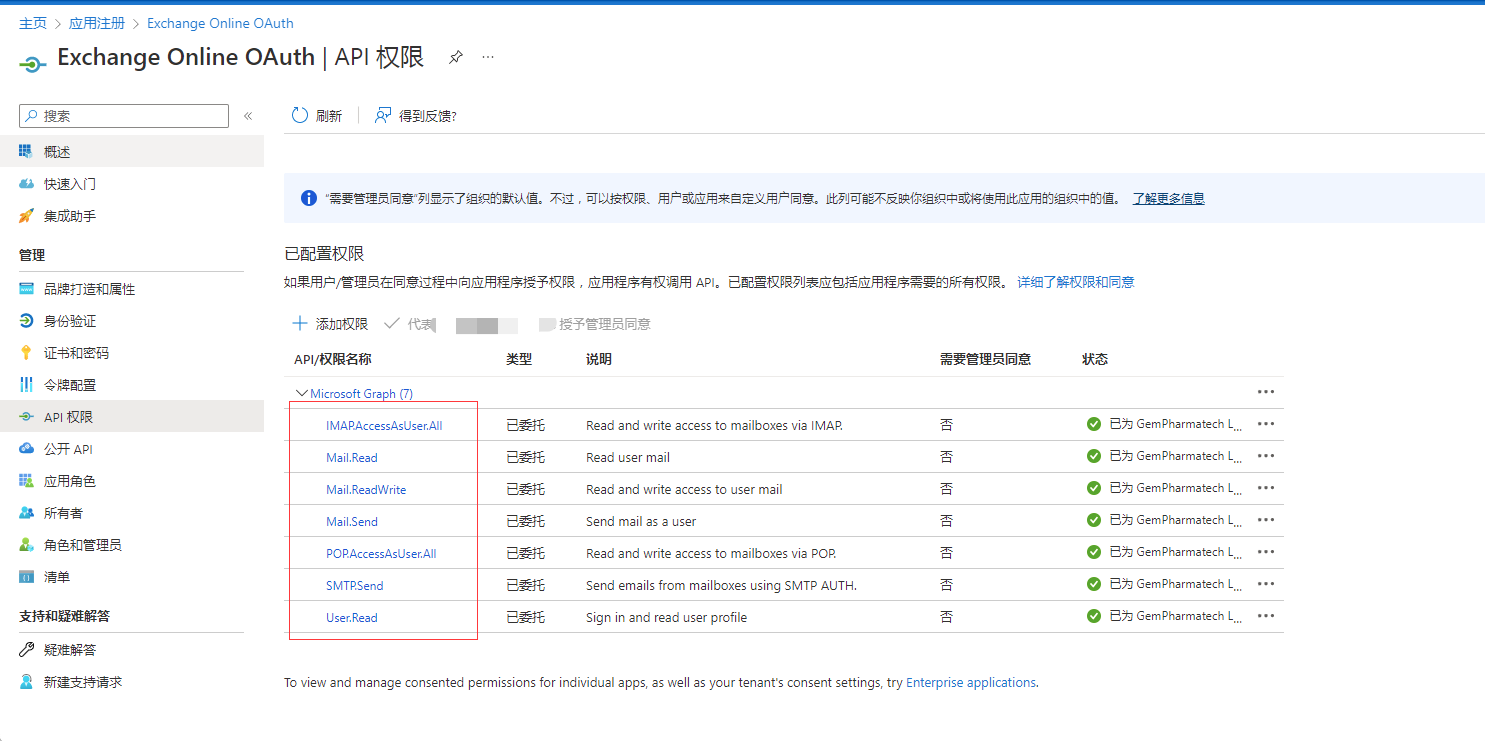Open the POP.AccessAsUser.All permission

381,554
